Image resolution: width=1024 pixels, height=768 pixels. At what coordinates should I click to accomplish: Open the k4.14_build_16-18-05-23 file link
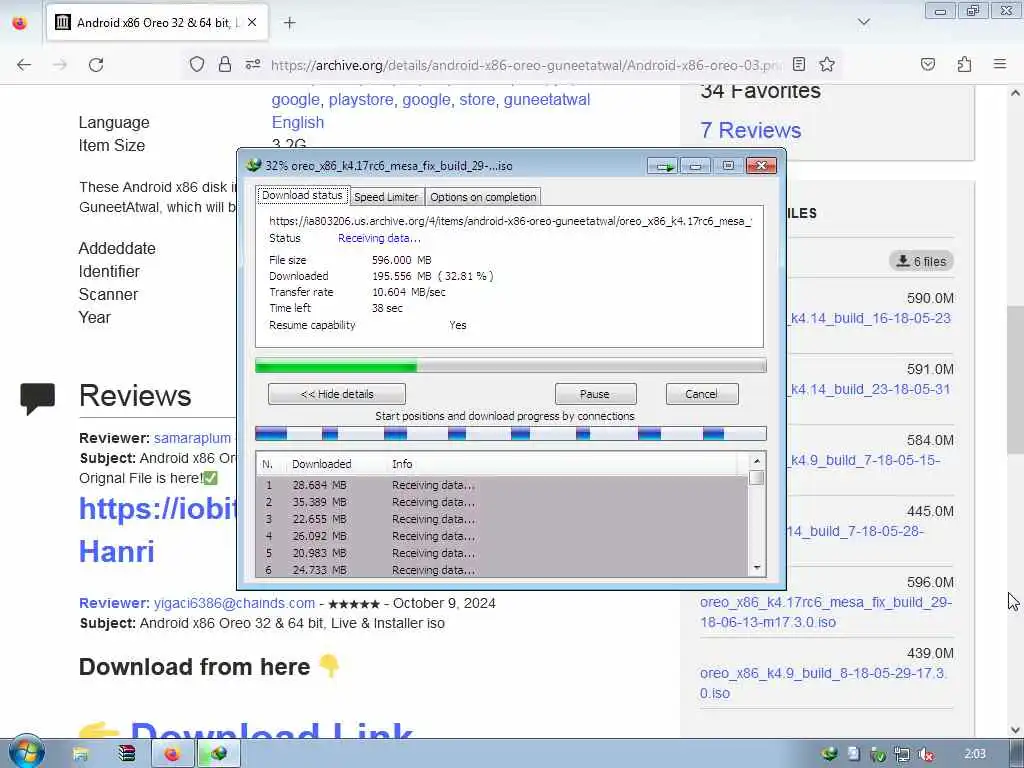pos(870,318)
